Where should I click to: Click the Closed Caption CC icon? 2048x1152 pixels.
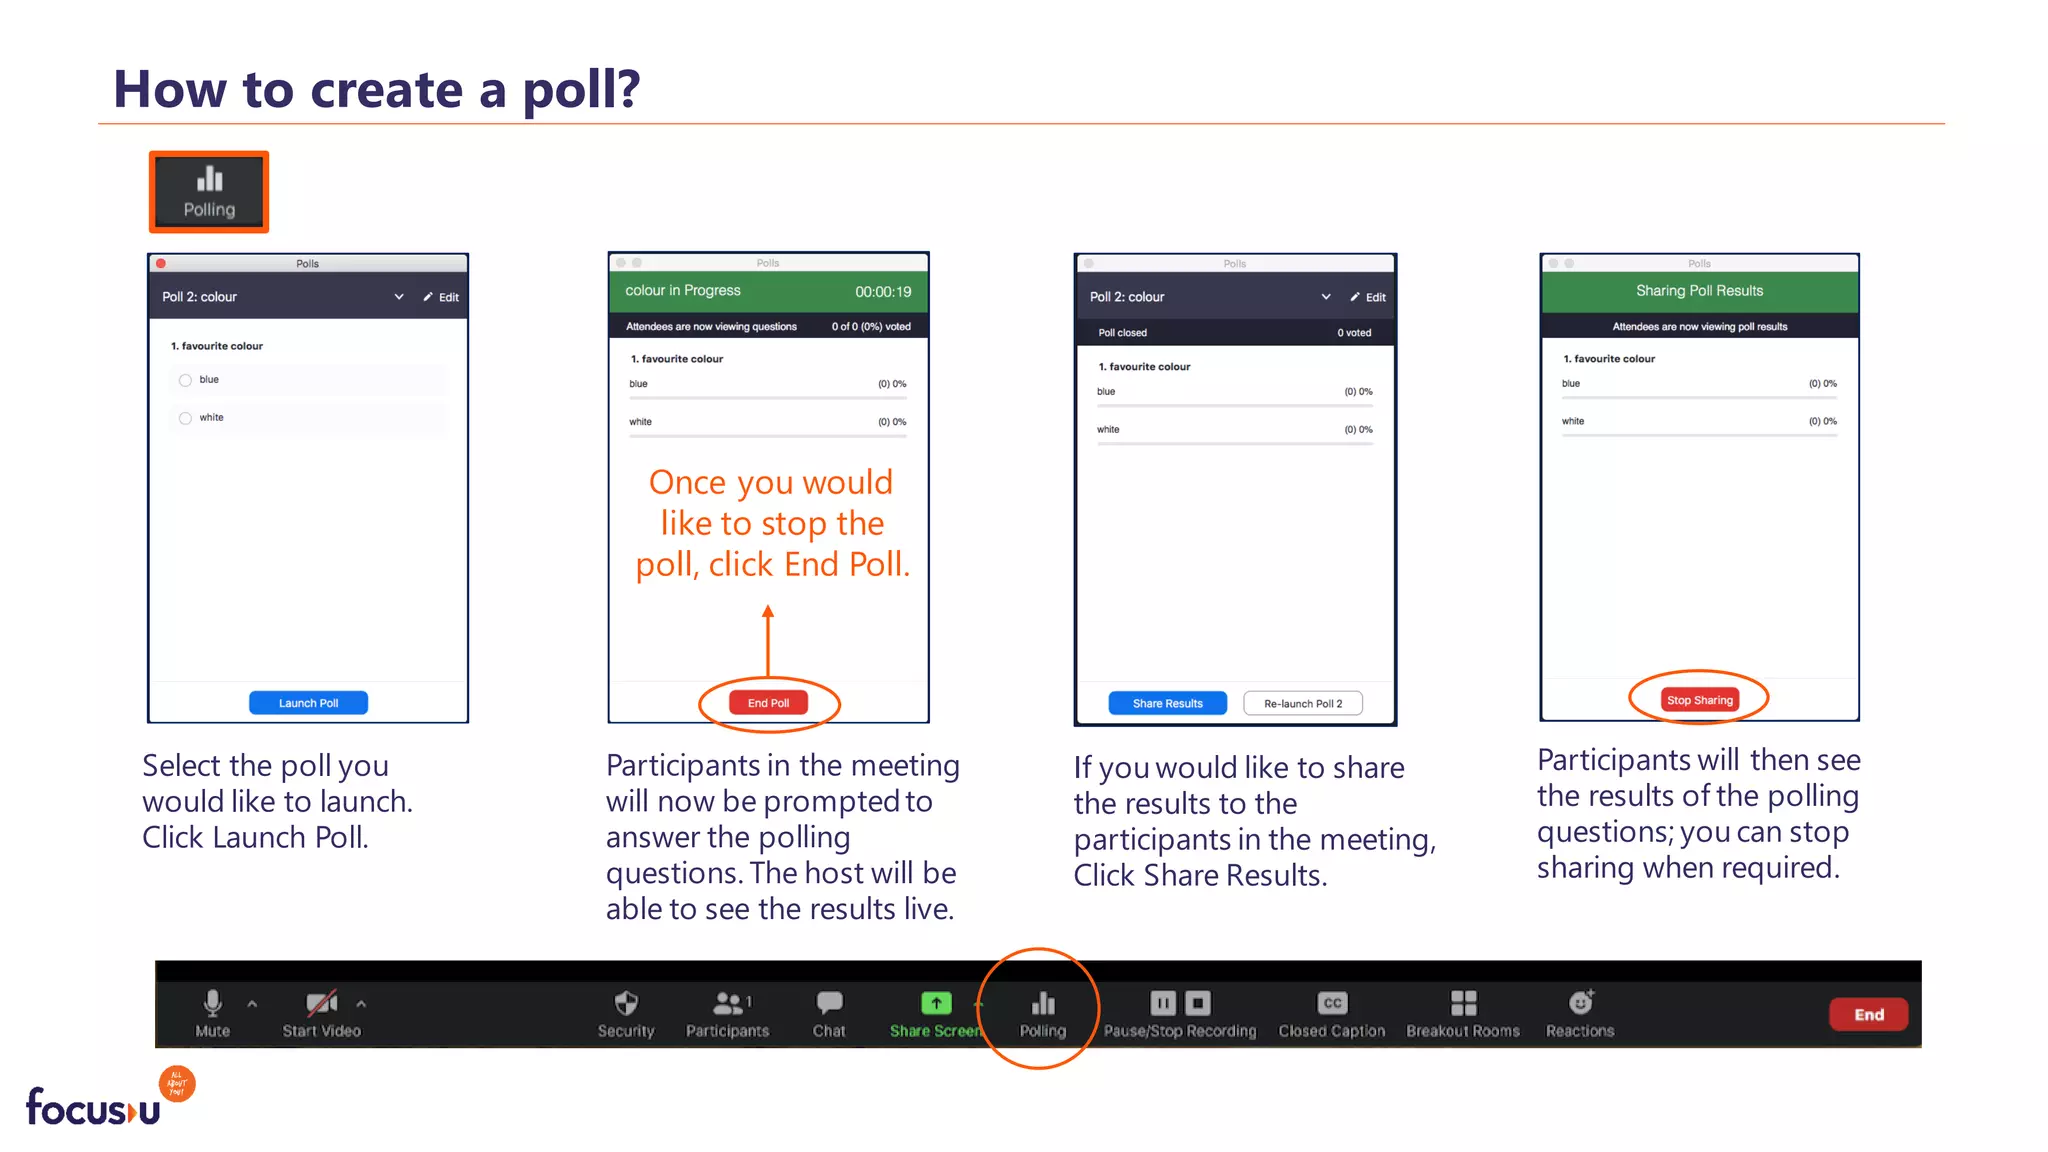(x=1332, y=1003)
